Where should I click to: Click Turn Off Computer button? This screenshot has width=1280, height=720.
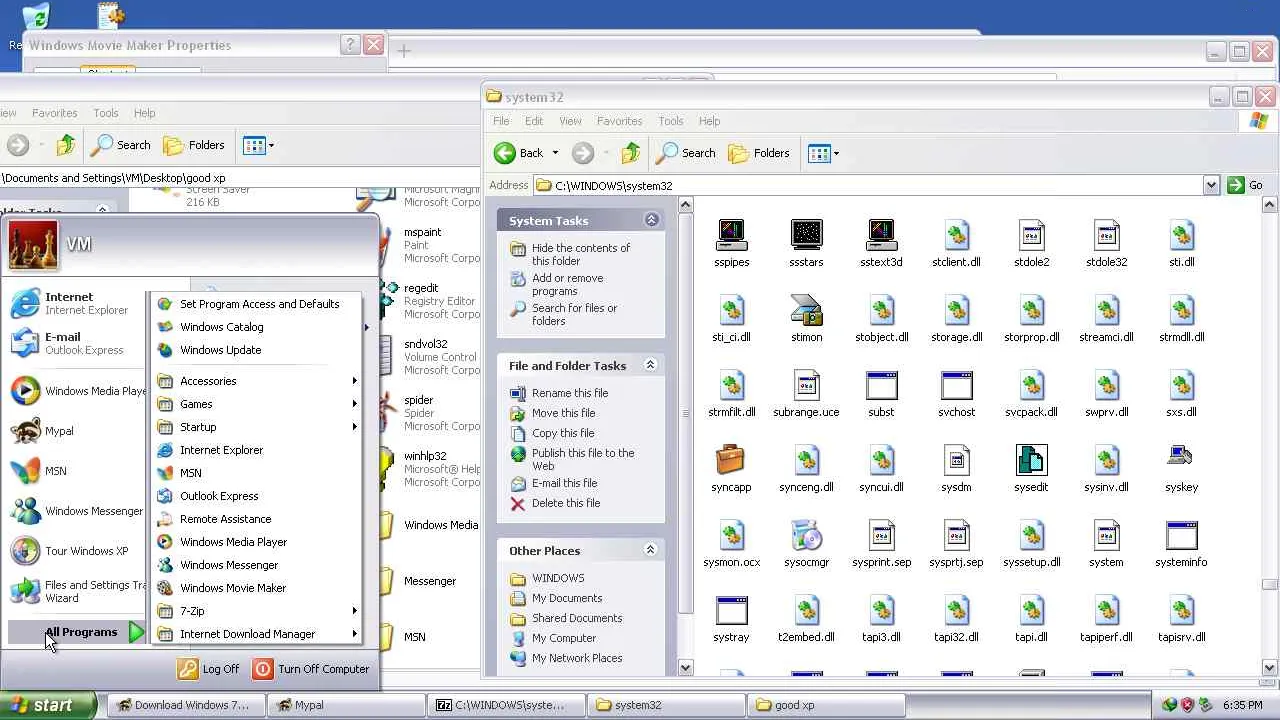(x=311, y=669)
